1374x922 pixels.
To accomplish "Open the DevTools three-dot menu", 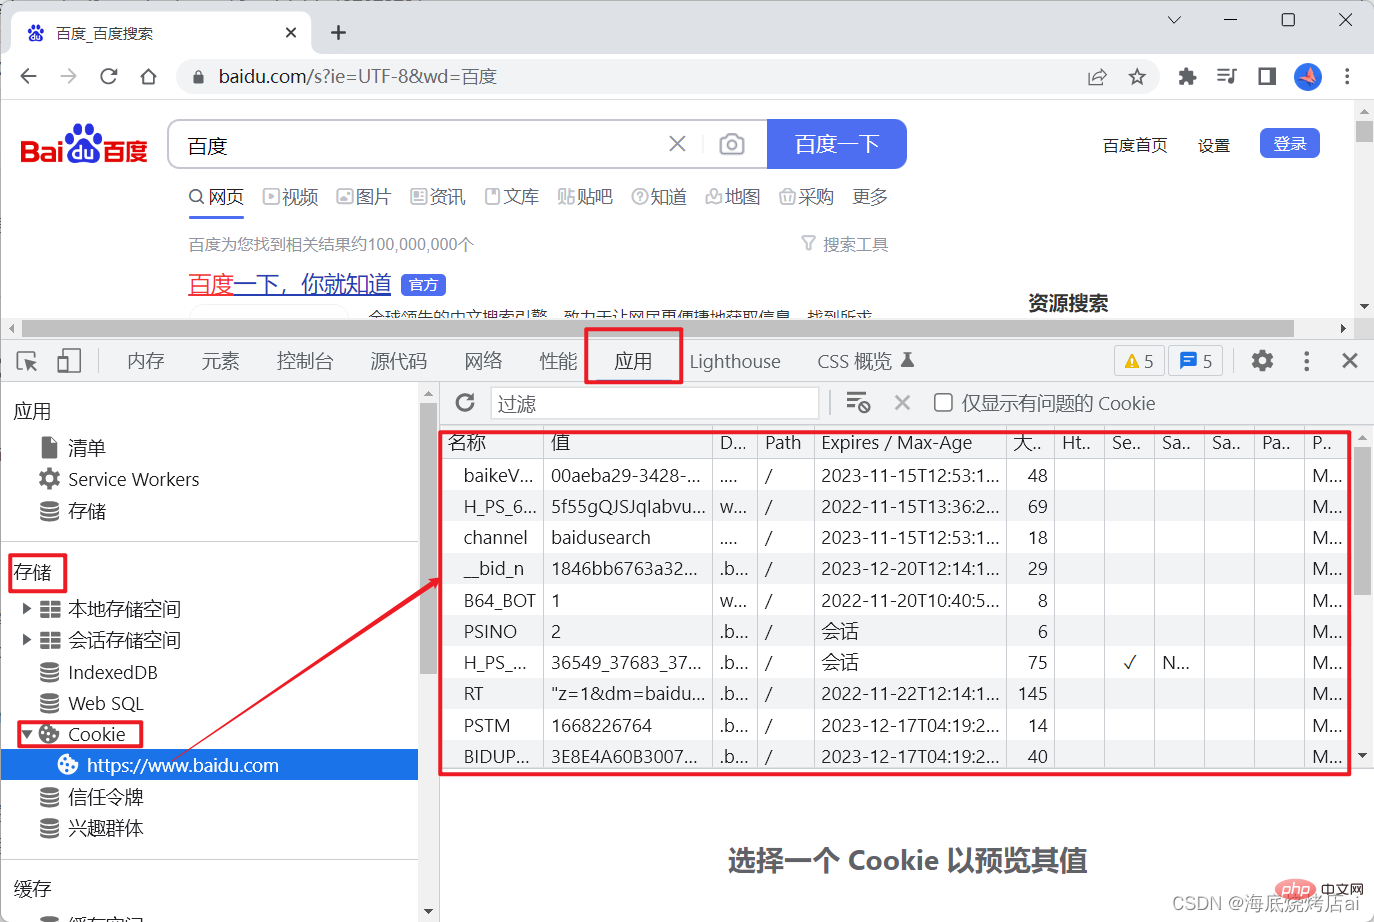I will click(x=1306, y=360).
